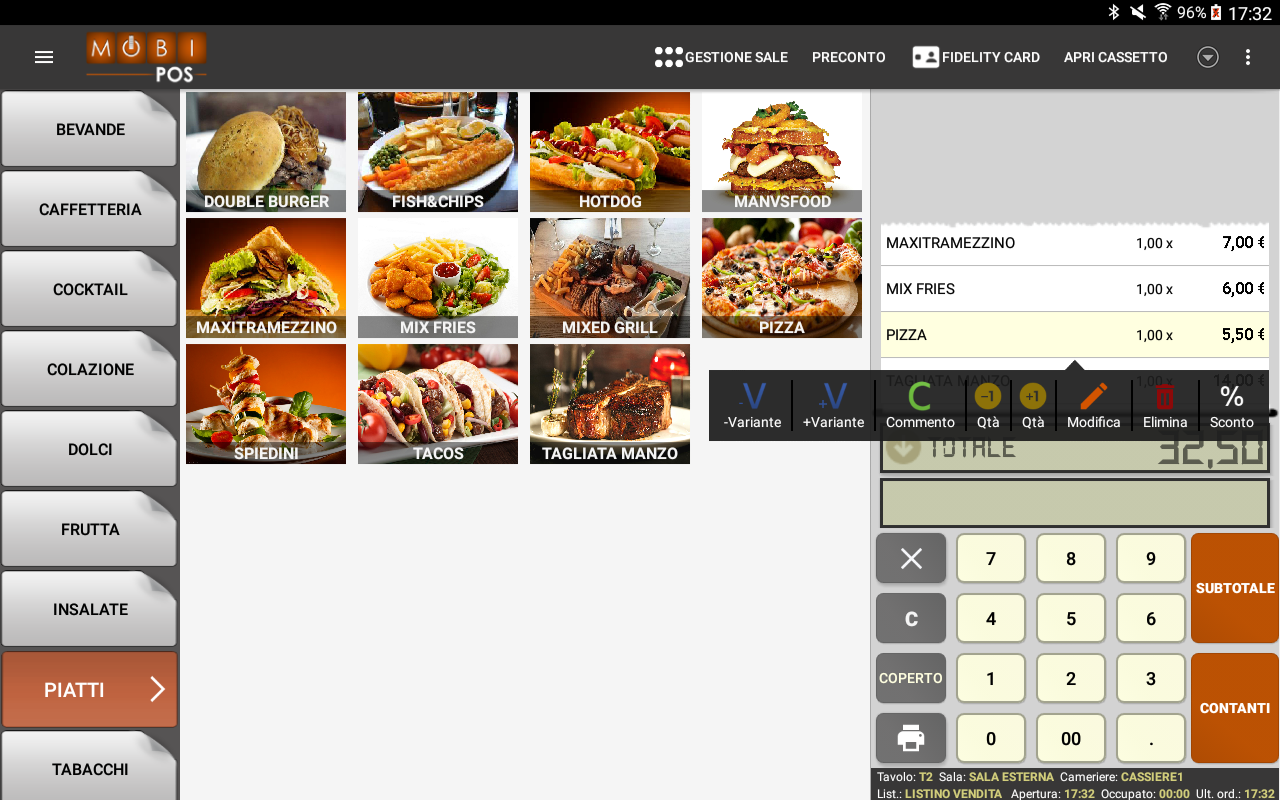Check the battery status icon
The width and height of the screenshot is (1280, 800).
coord(1216,13)
